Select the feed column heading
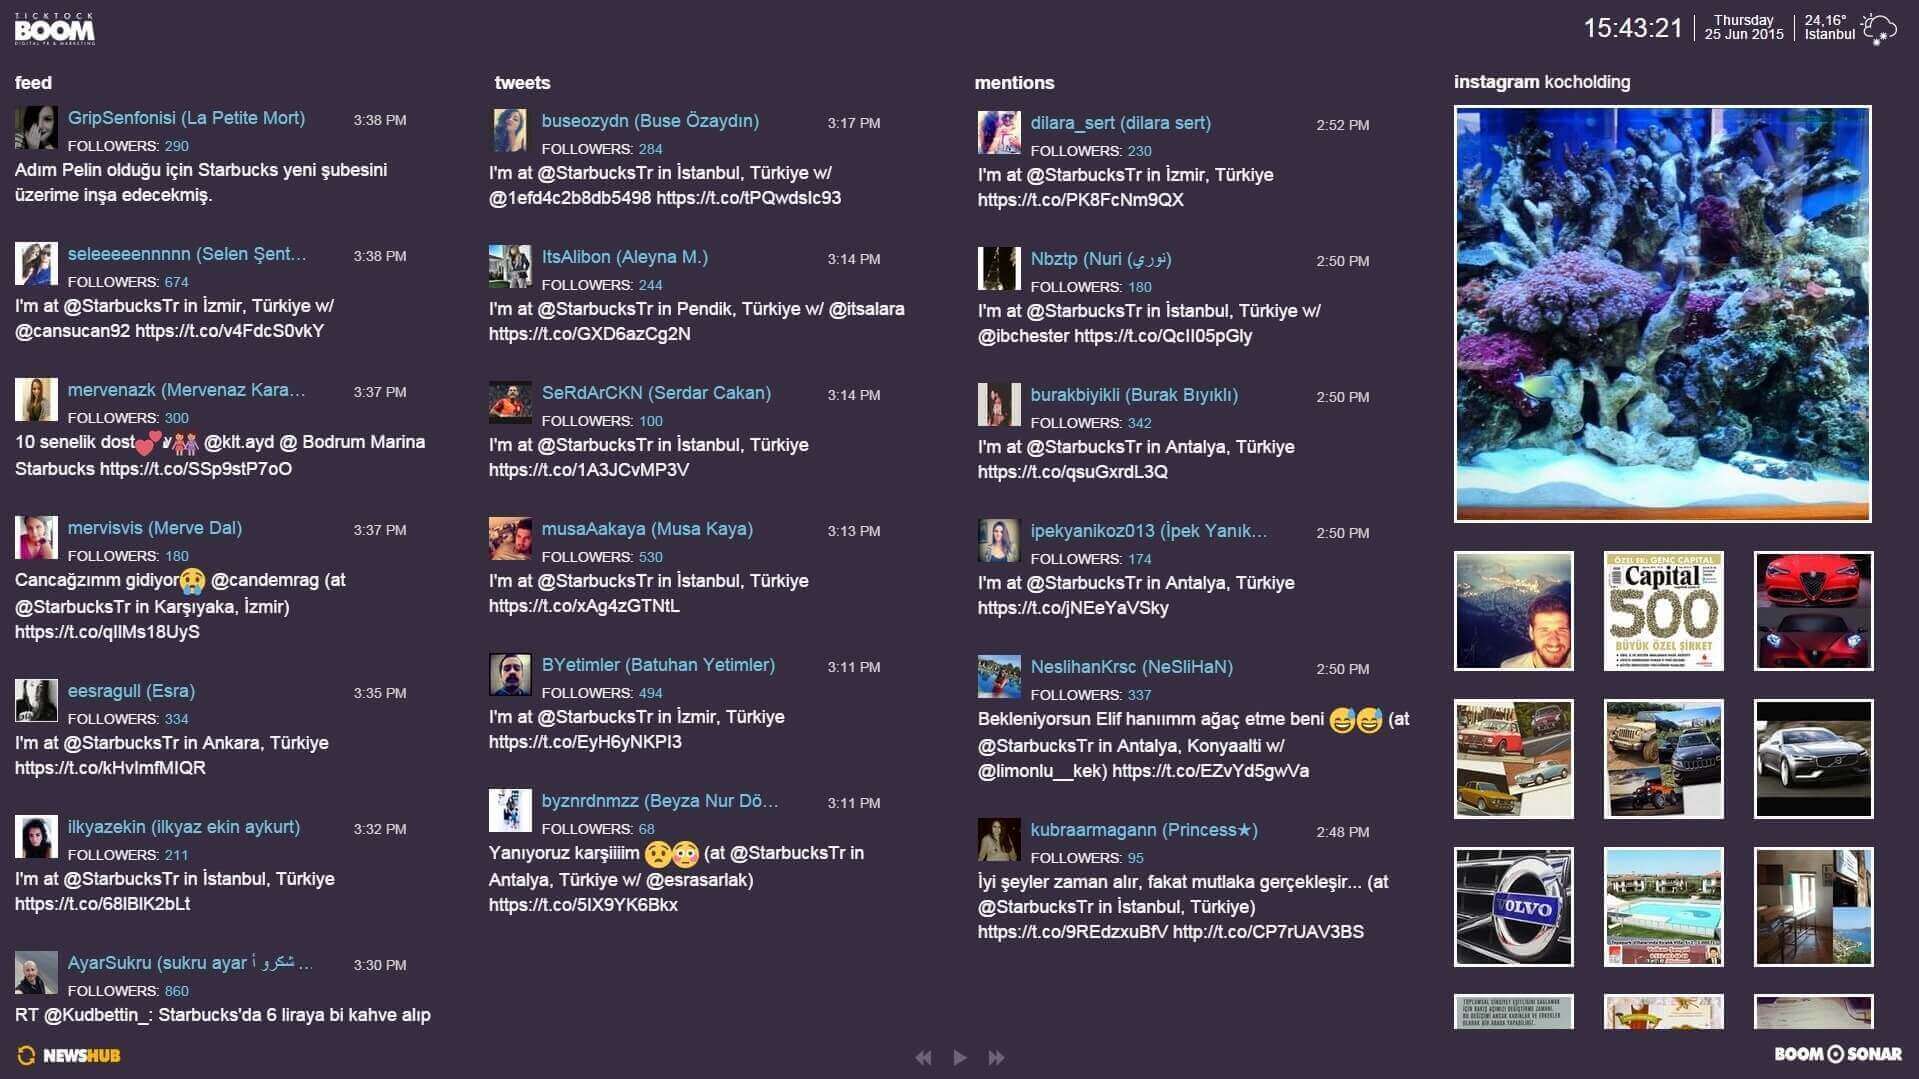Image resolution: width=1919 pixels, height=1079 pixels. point(33,83)
